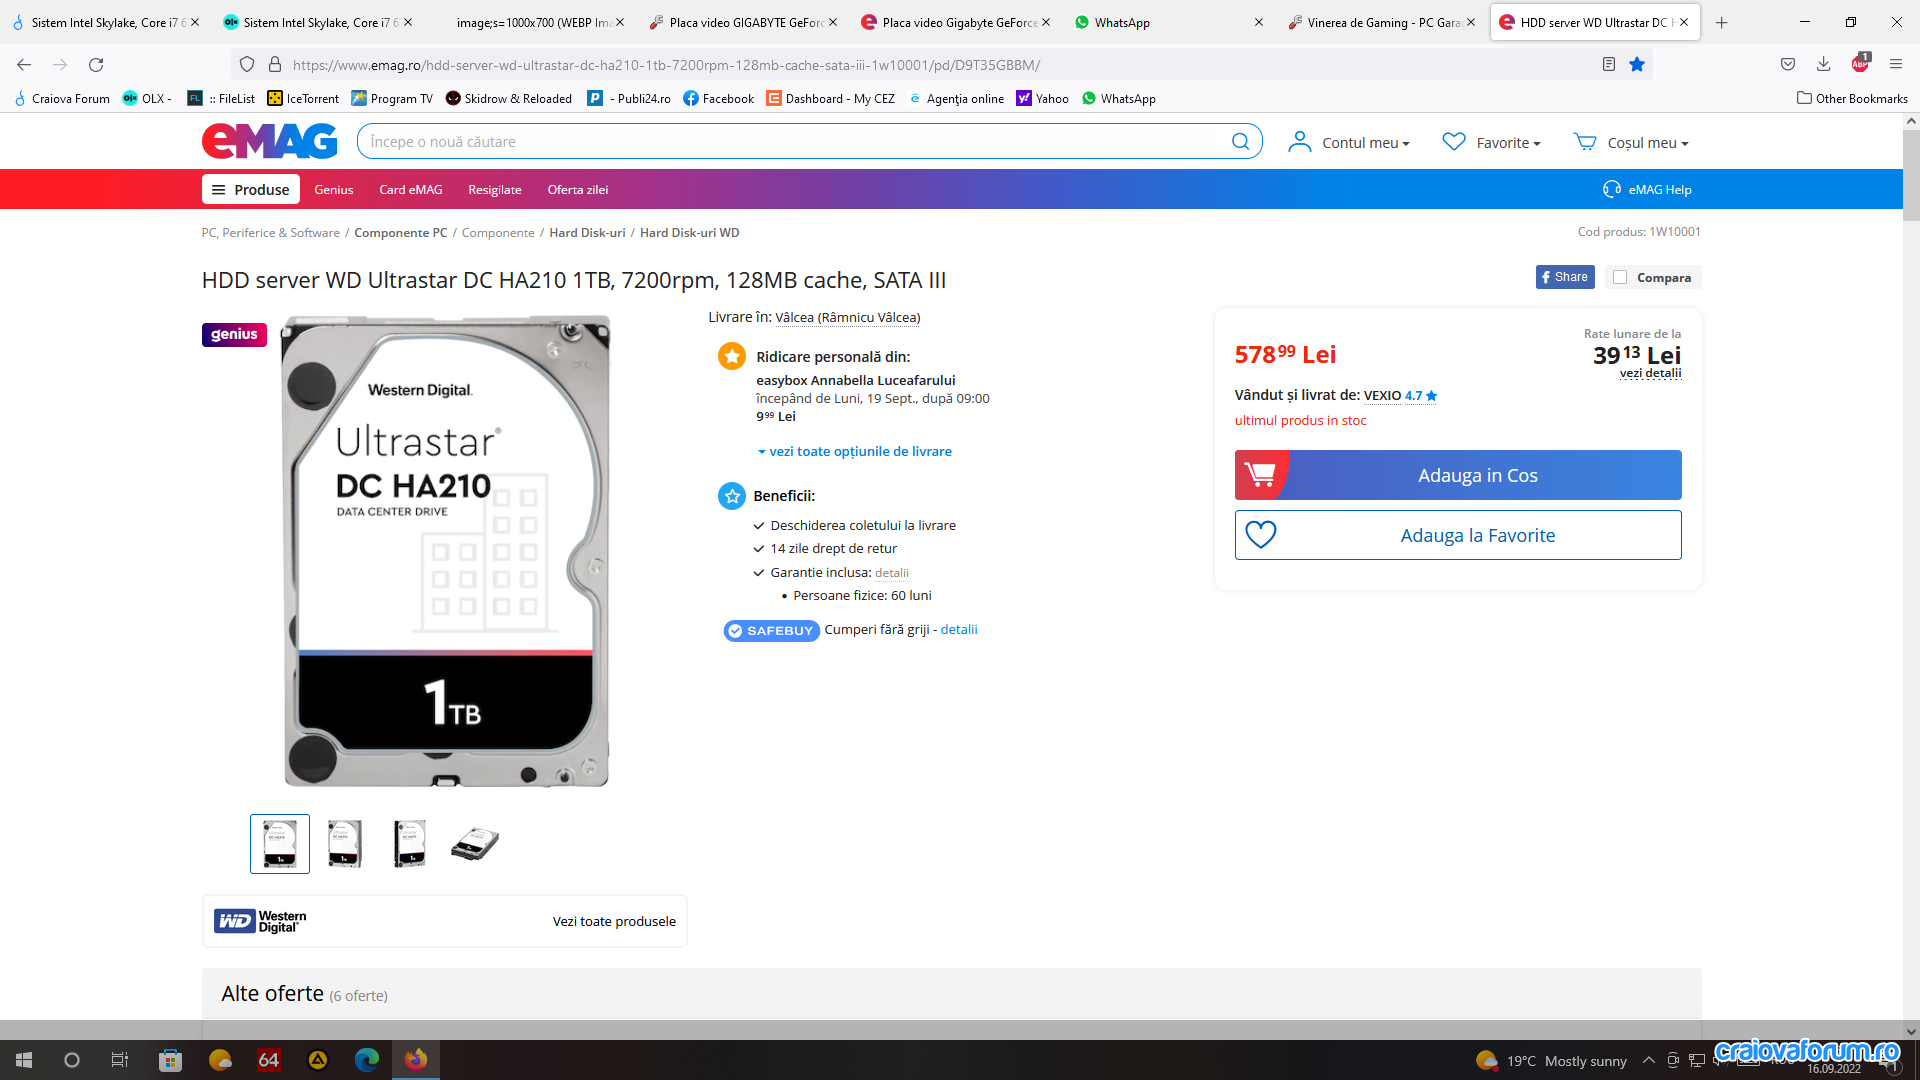
Task: Open the warranty detalii link
Action: pos(891,573)
